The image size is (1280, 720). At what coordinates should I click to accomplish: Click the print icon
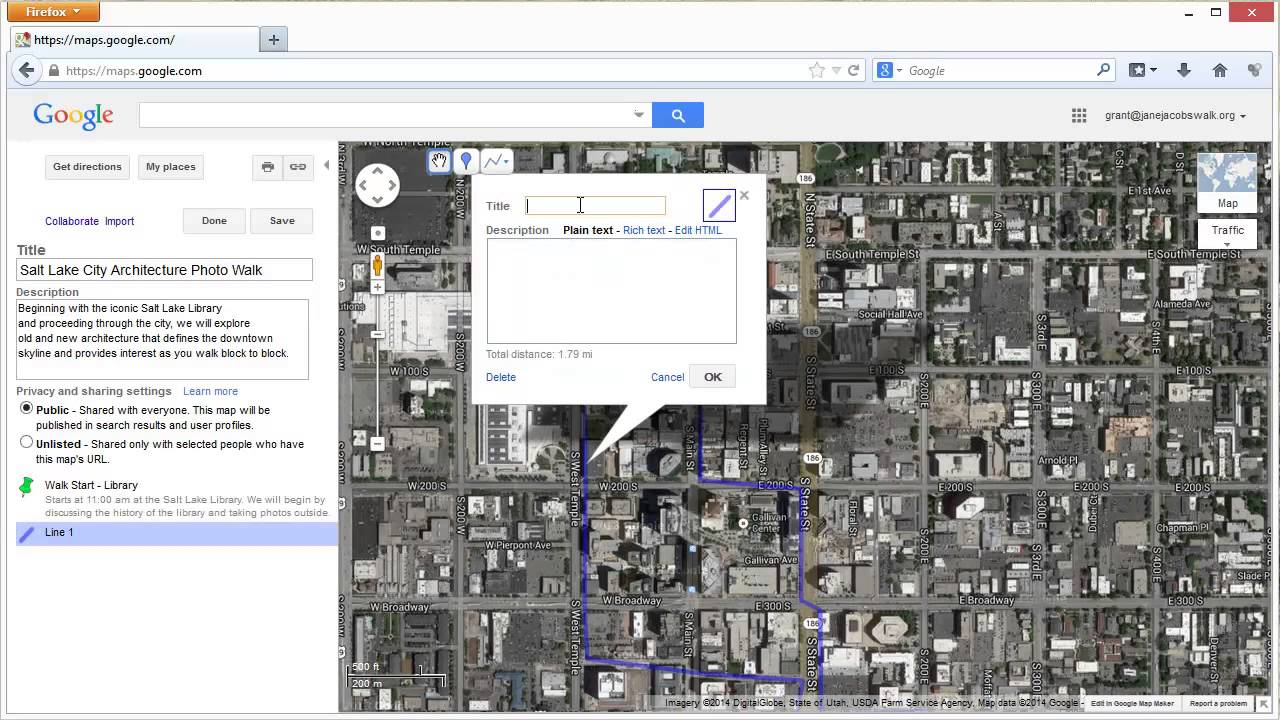coord(268,167)
